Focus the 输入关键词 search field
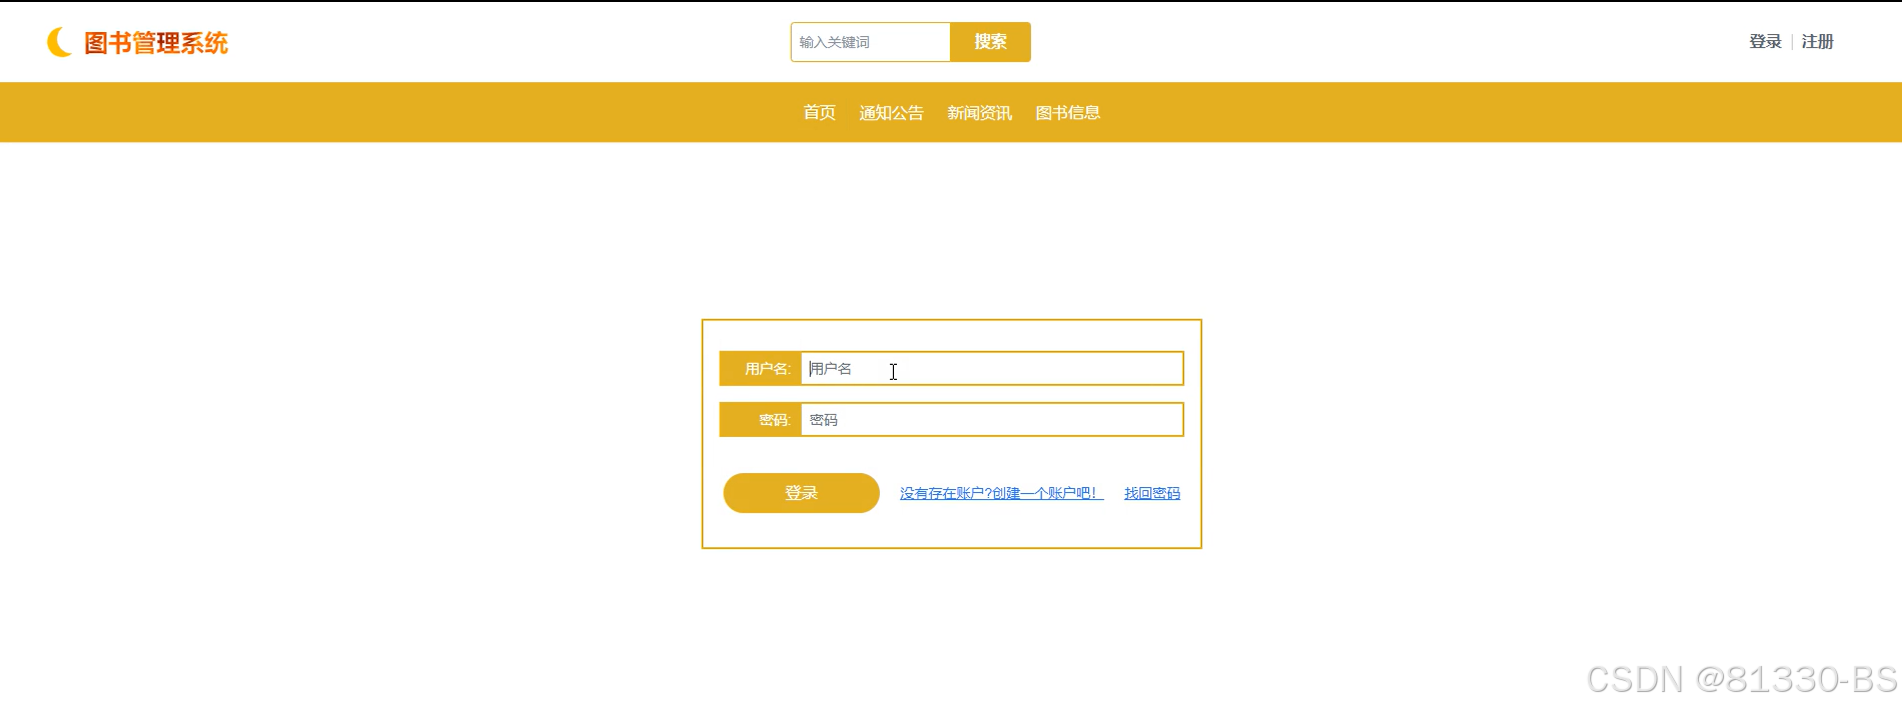 tap(870, 42)
